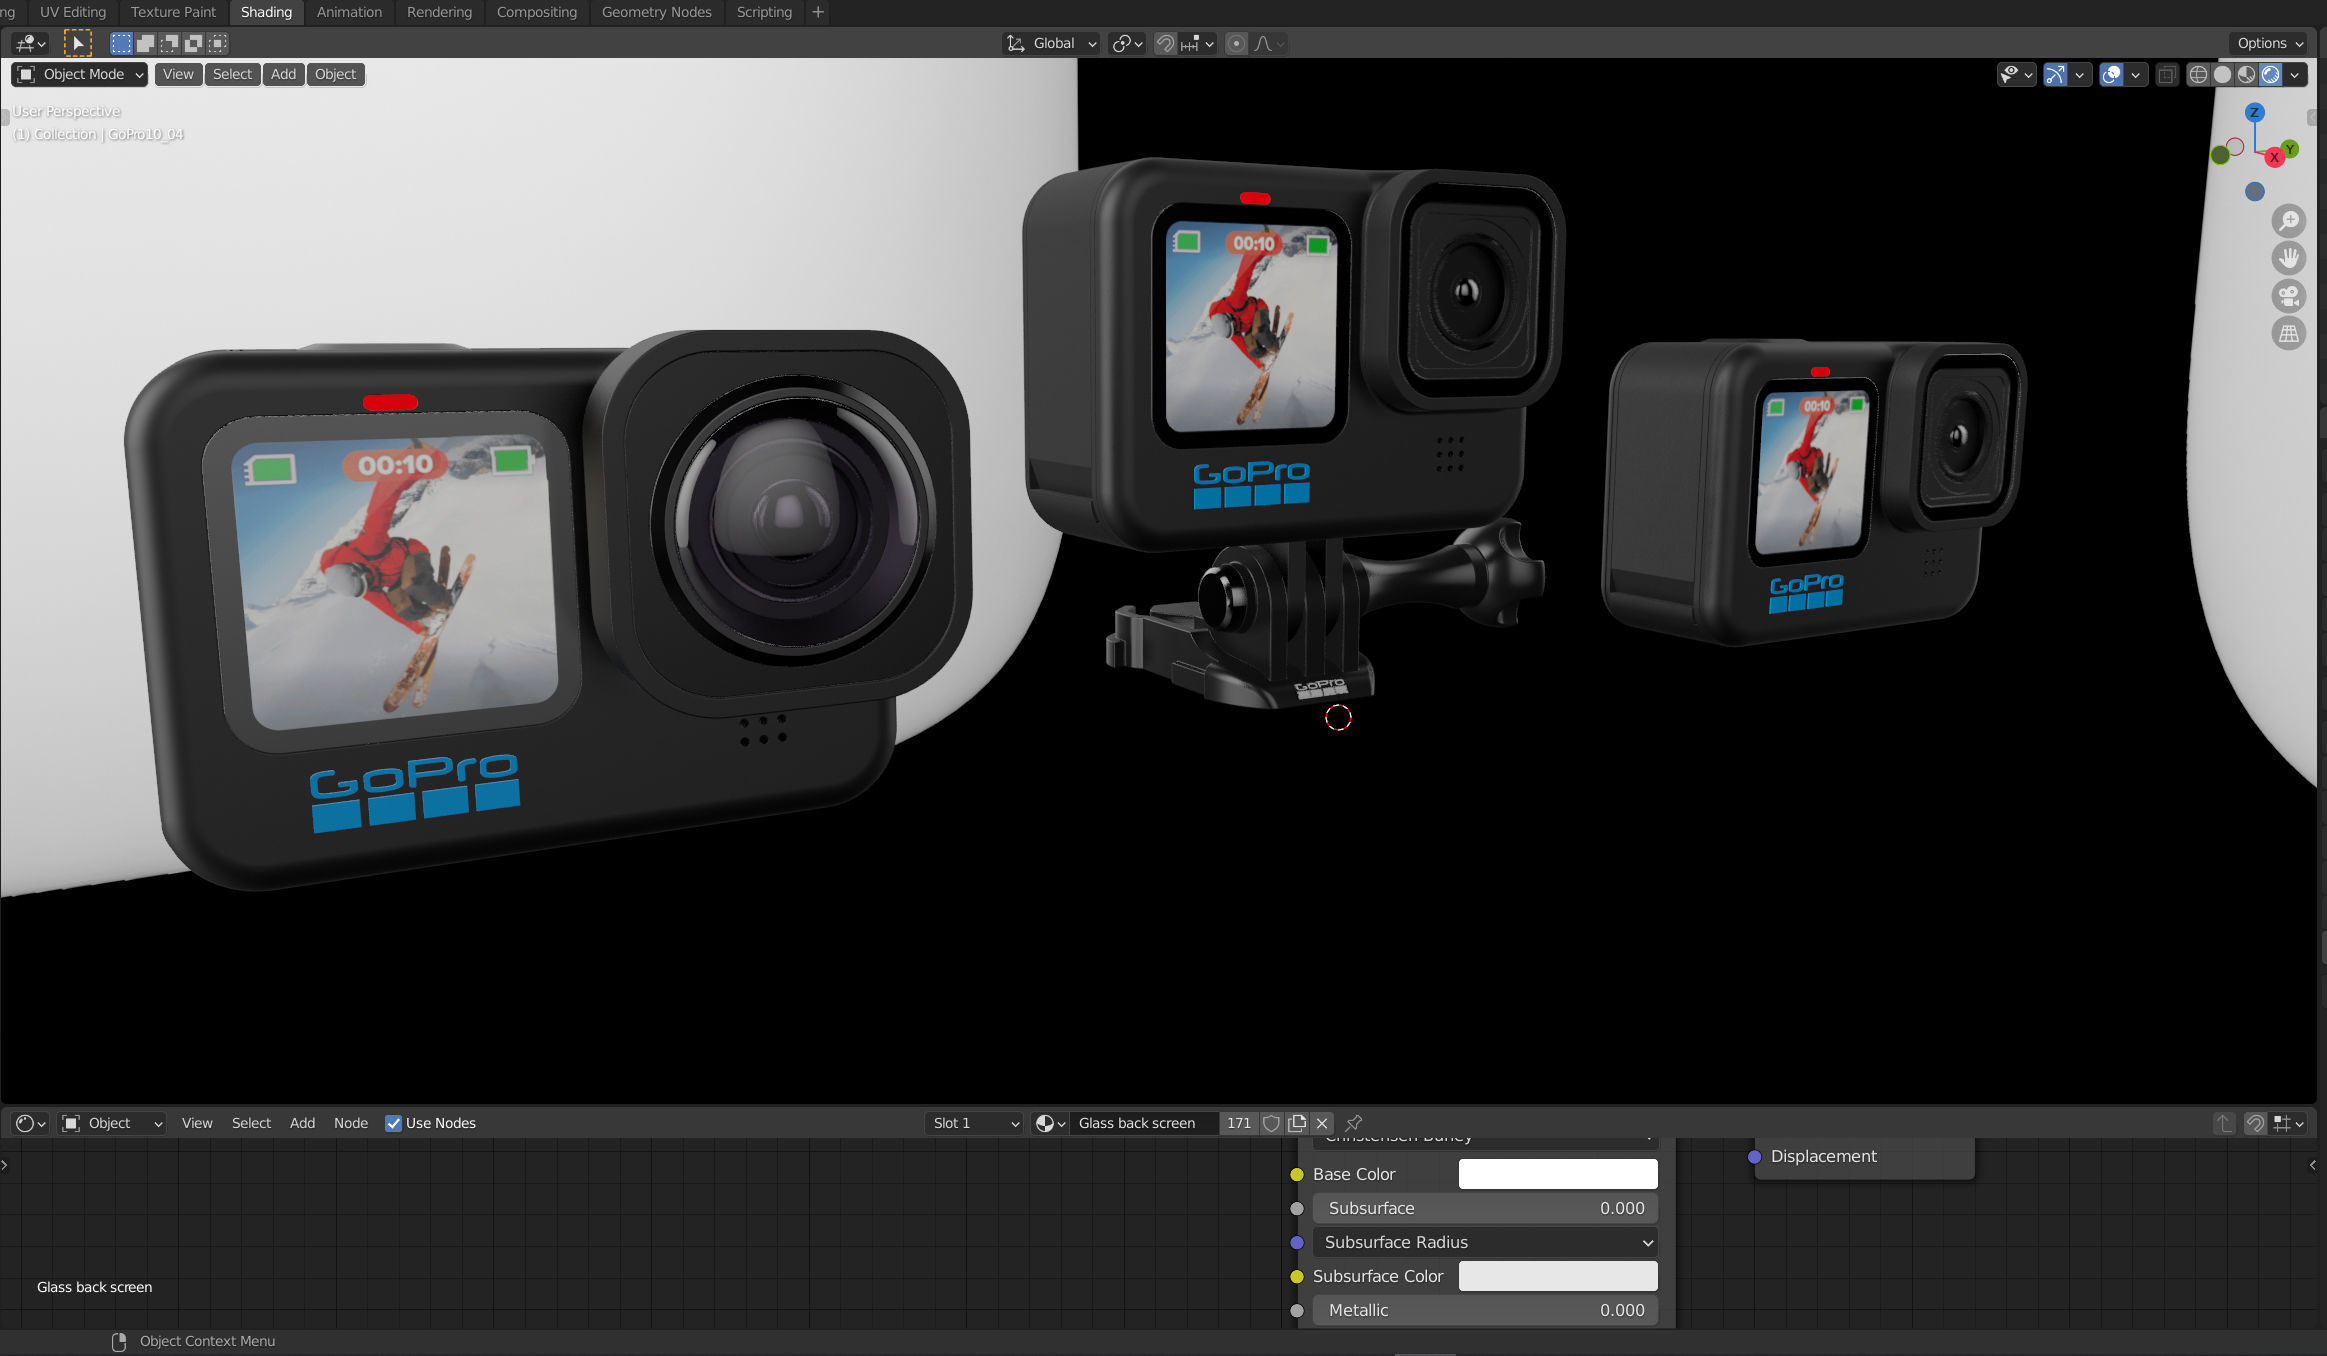Switch to Material Preview shading
The image size is (2327, 1356).
2246,74
